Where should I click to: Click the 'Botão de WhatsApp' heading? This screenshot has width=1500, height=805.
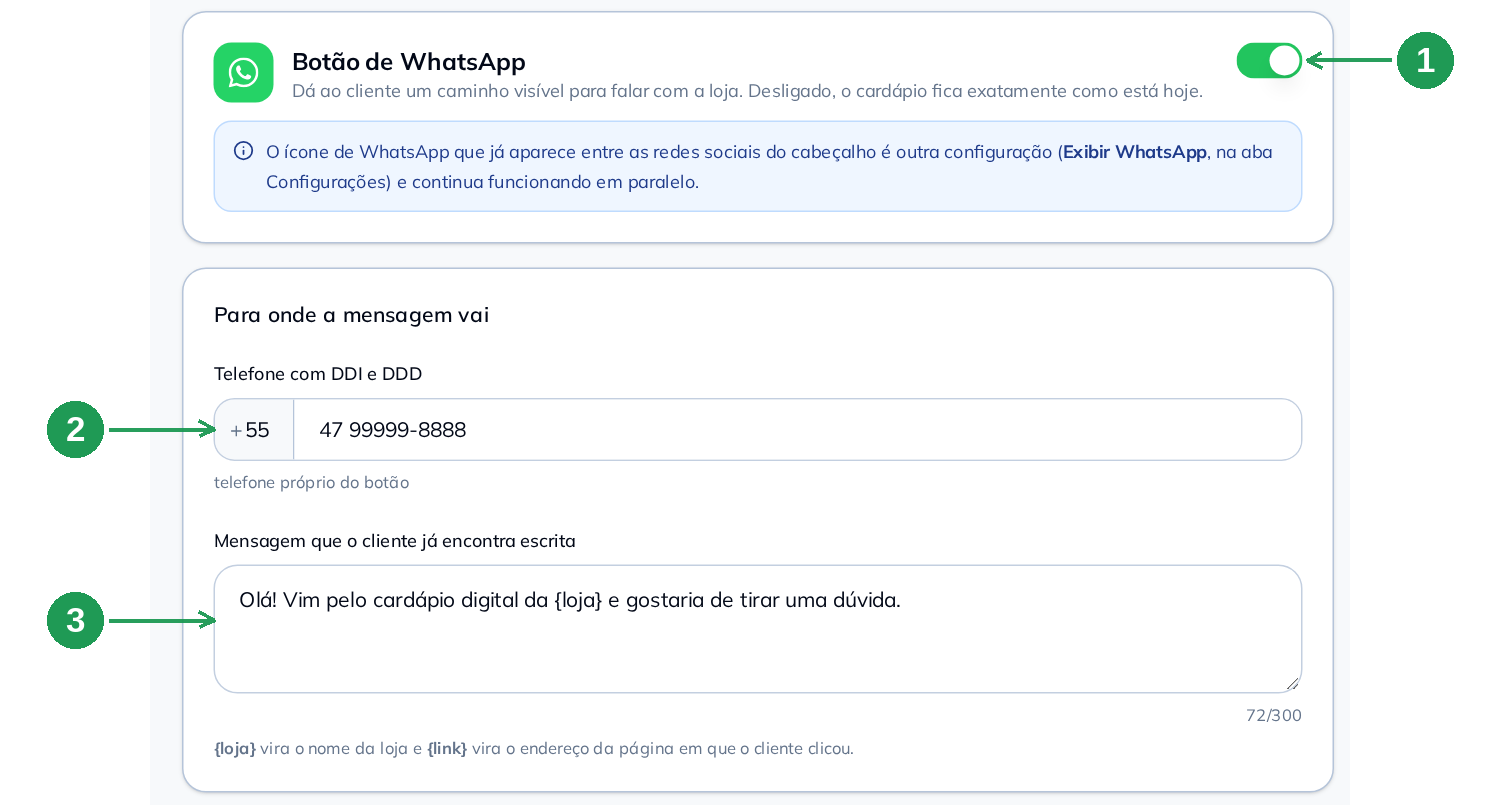pyautogui.click(x=409, y=61)
